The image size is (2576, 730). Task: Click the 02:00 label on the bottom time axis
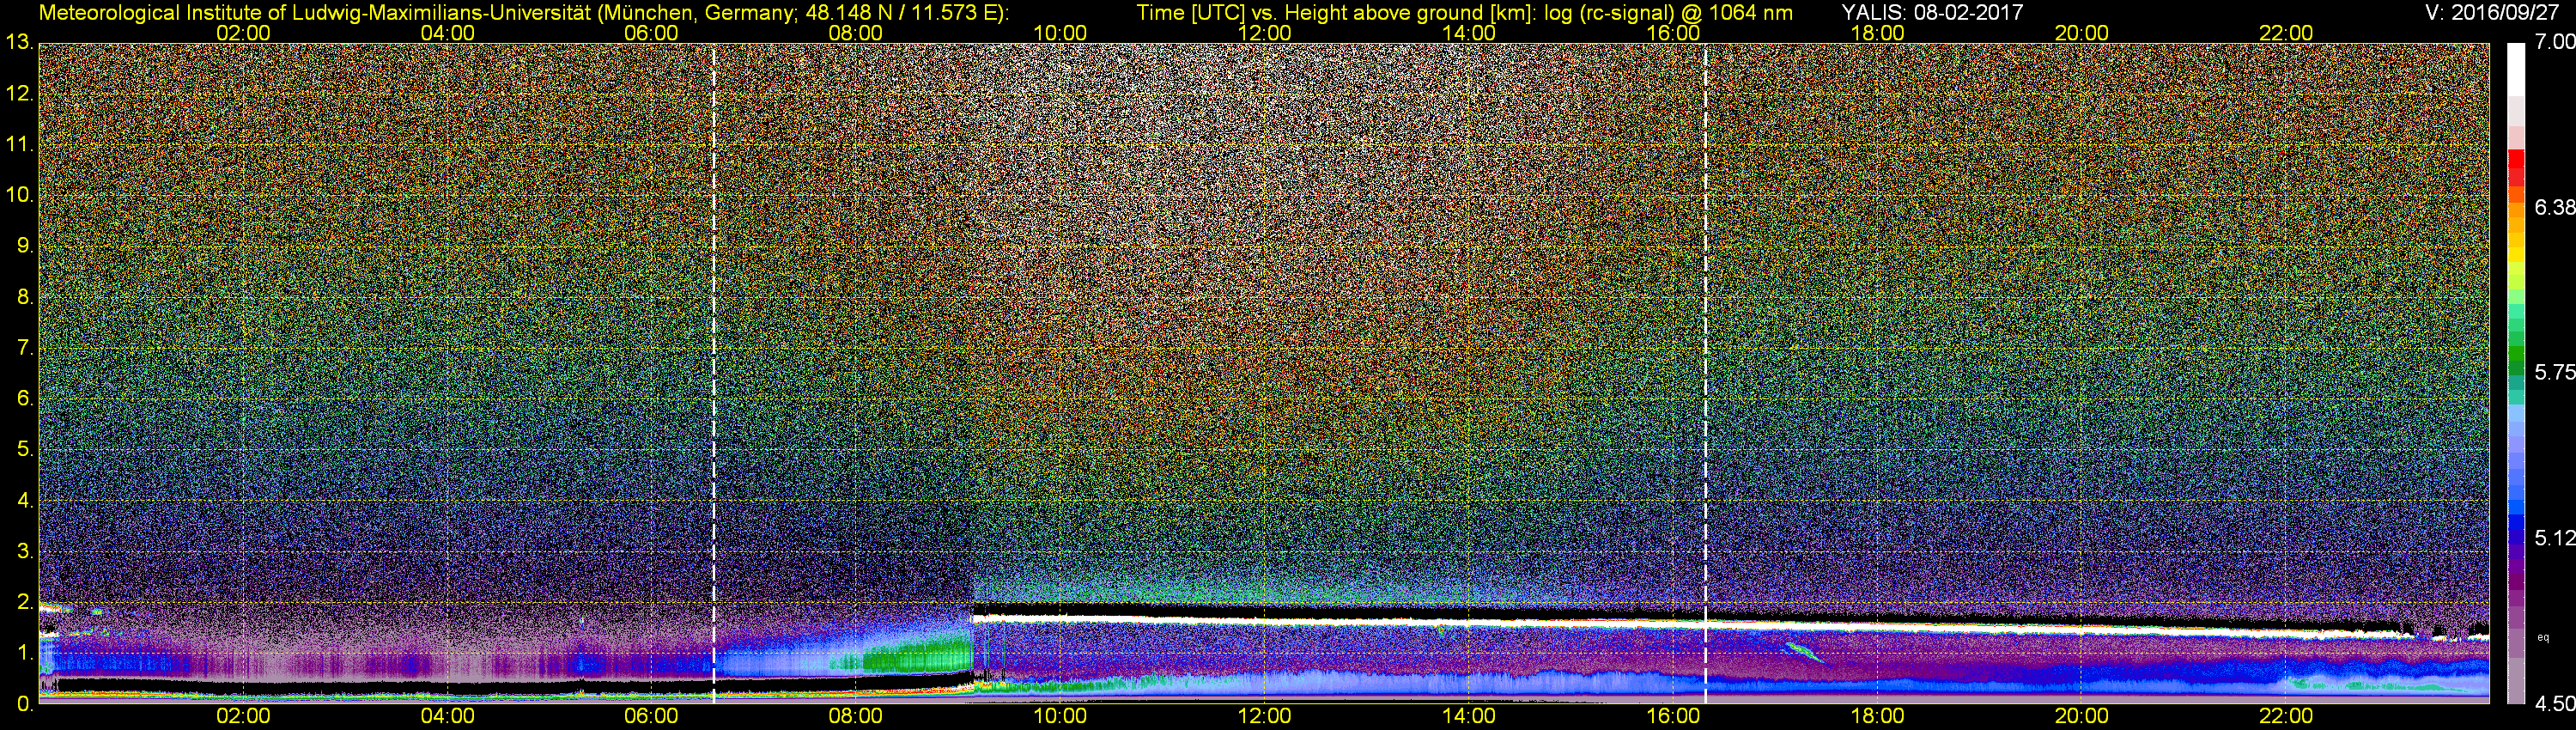243,716
